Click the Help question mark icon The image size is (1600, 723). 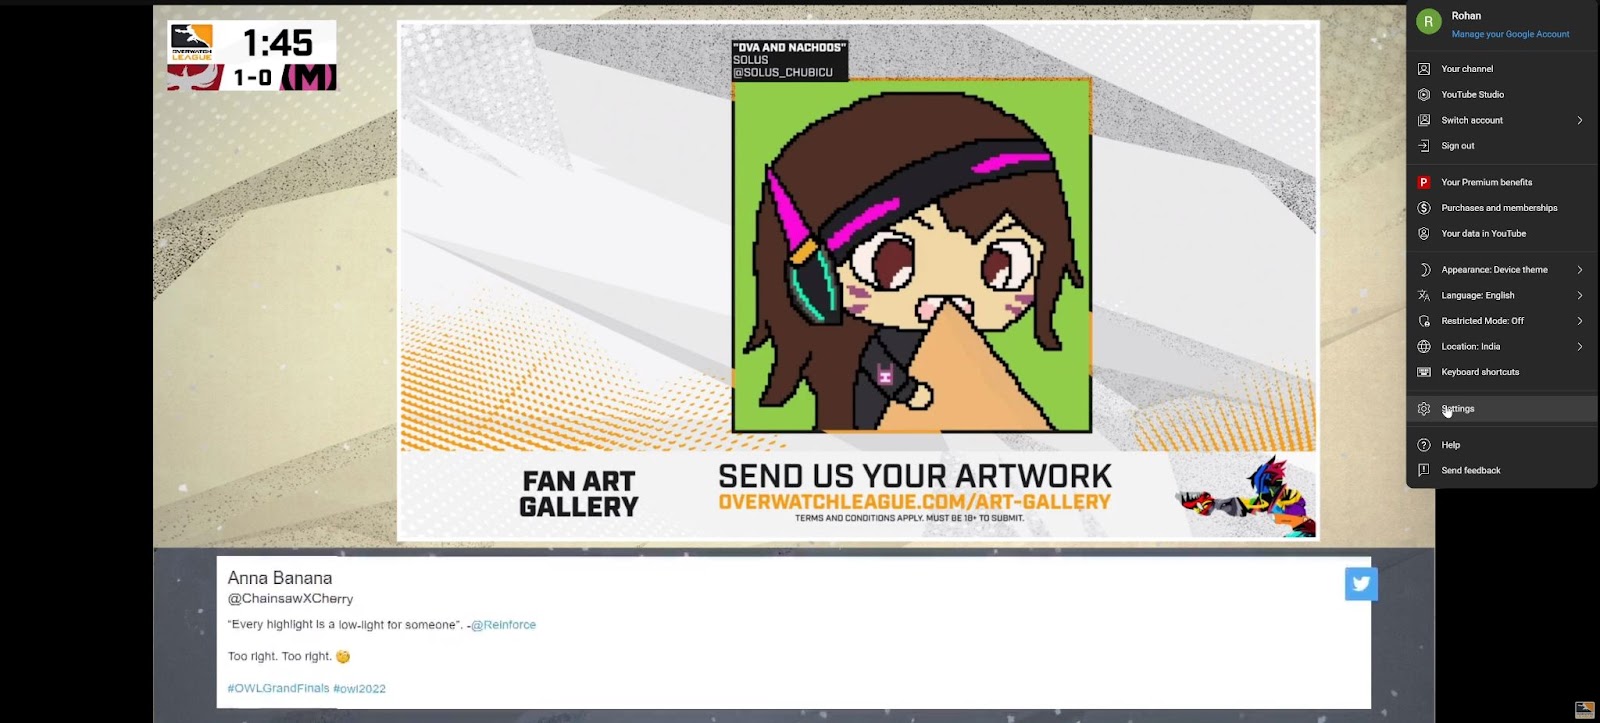click(x=1424, y=445)
